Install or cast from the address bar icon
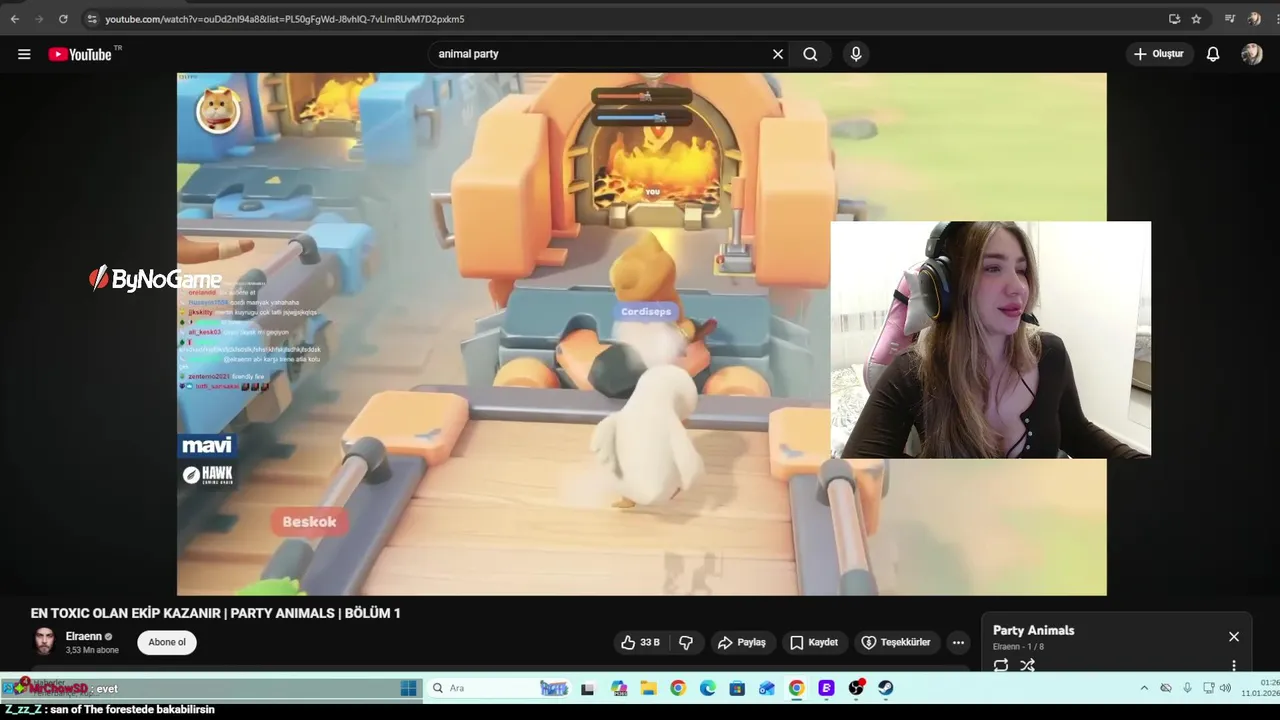Image resolution: width=1280 pixels, height=720 pixels. tap(1174, 19)
